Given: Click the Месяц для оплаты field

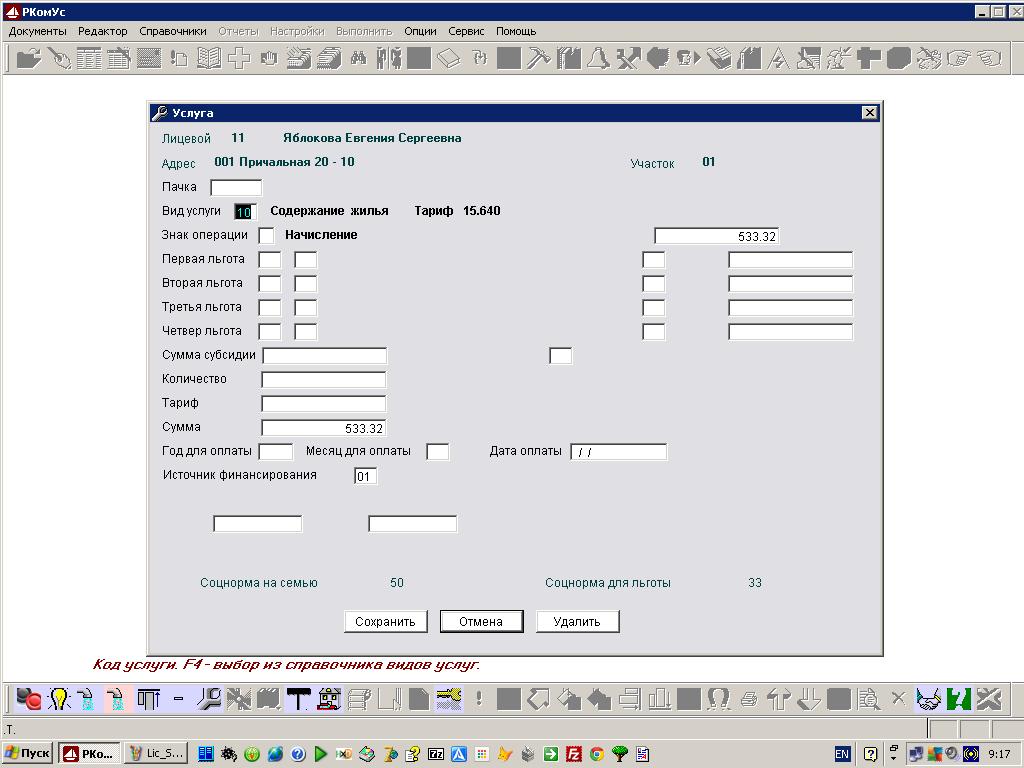Looking at the screenshot, I should pos(437,452).
